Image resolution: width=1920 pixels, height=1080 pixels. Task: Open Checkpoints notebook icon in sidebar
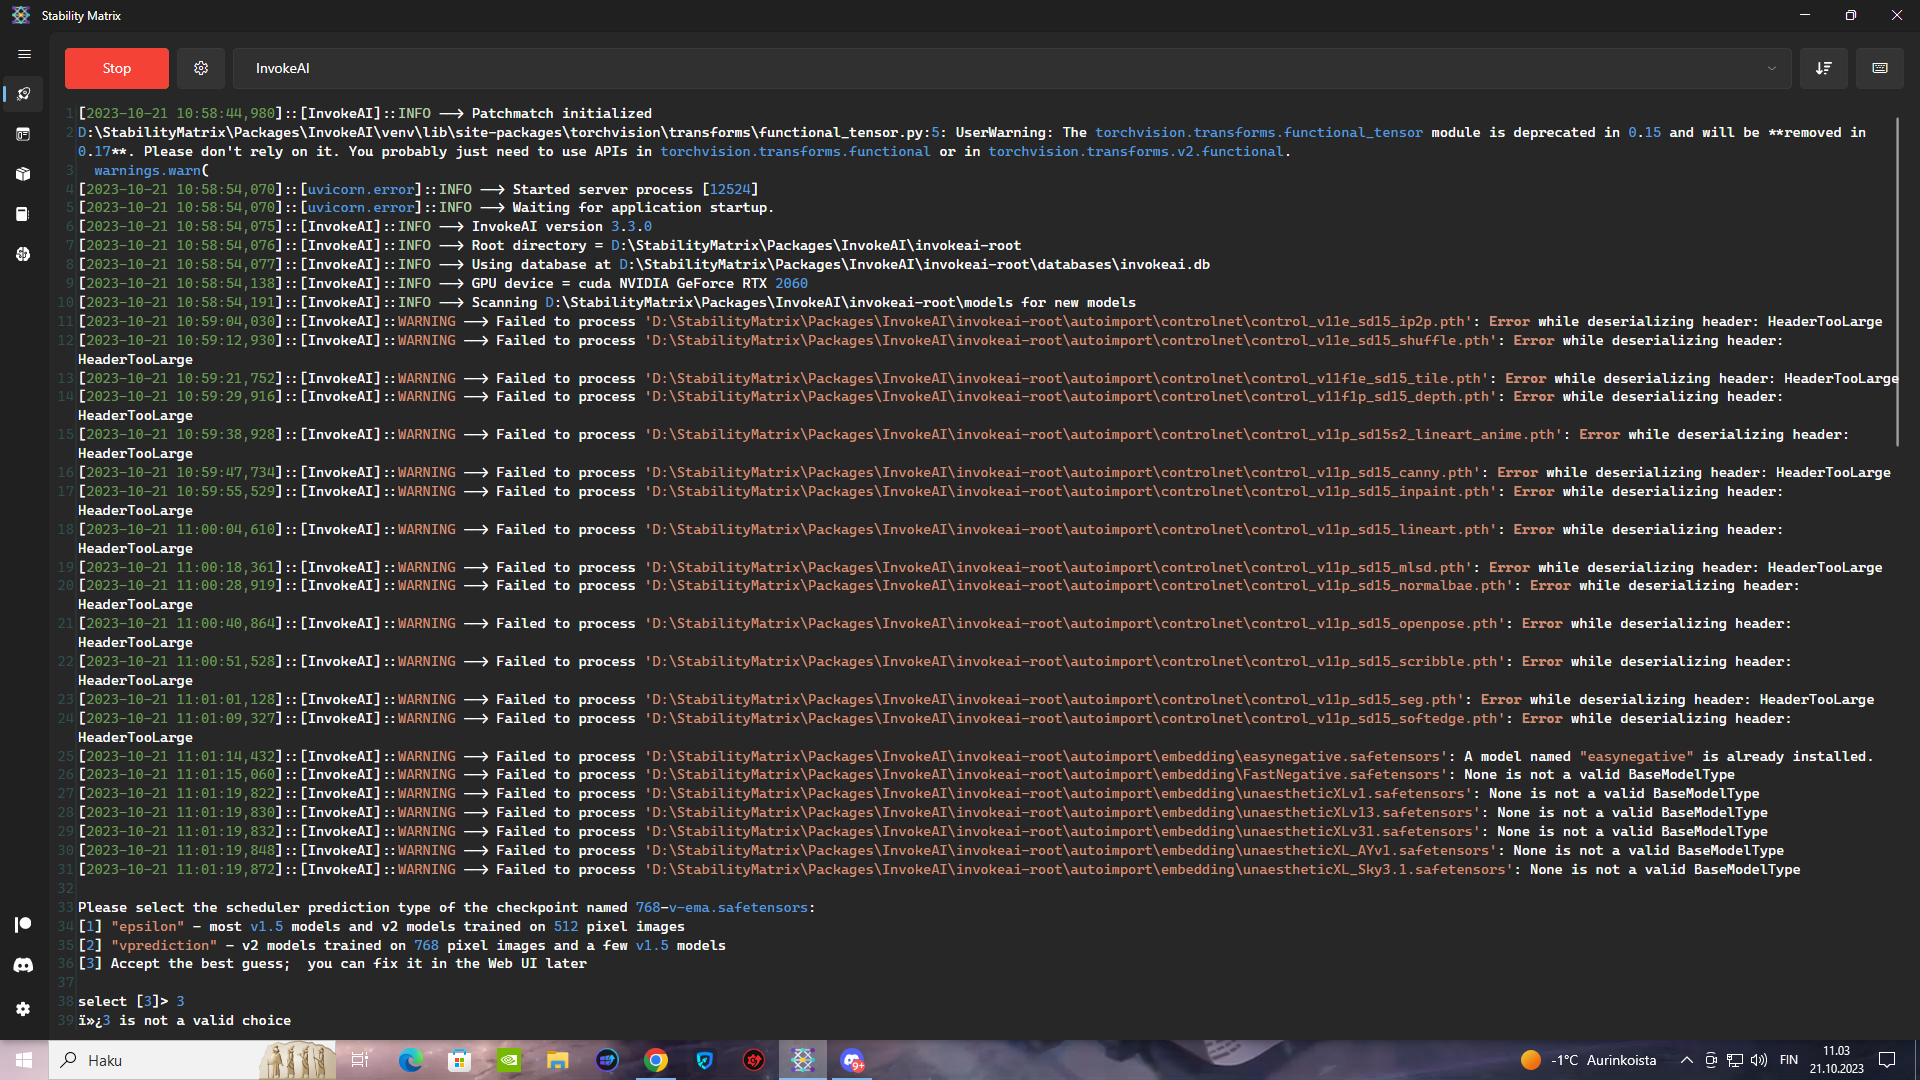point(23,214)
